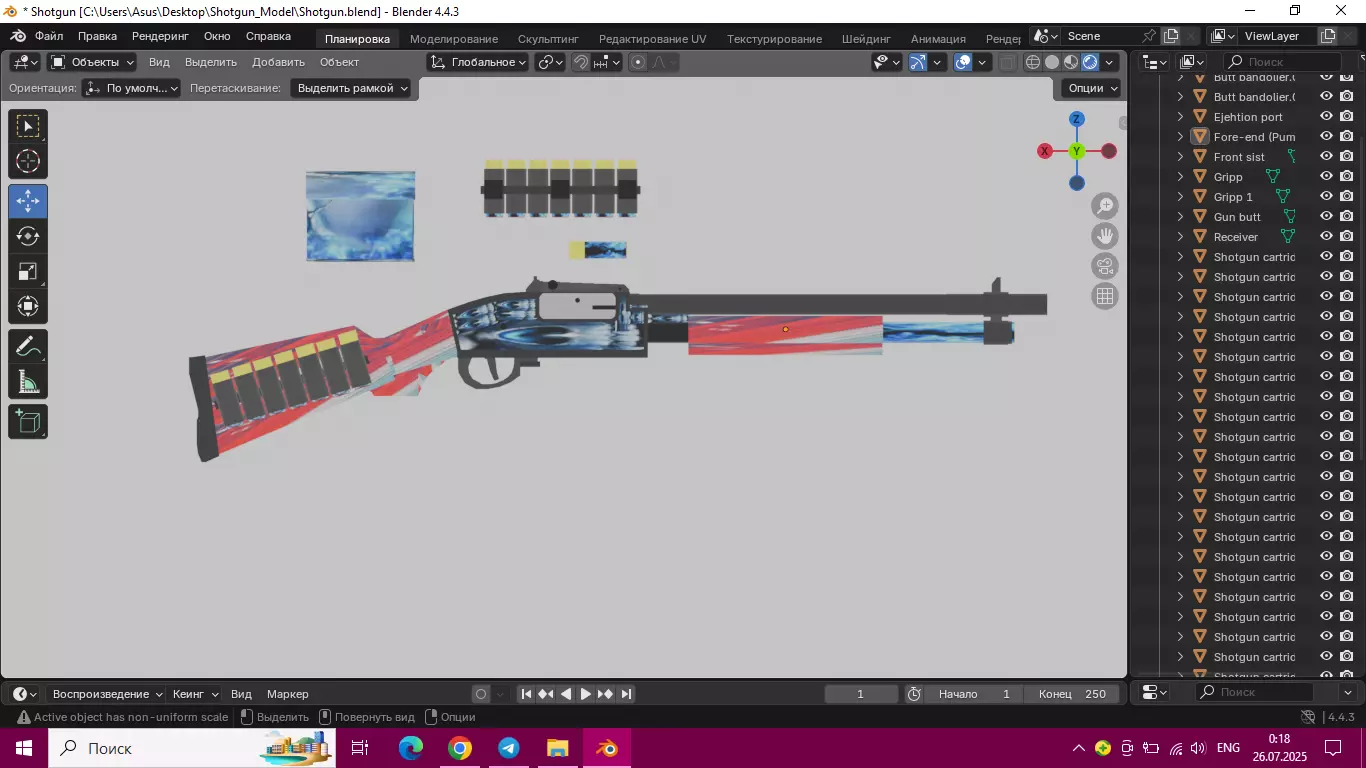Open the Blender logo menu
Screen dimensions: 1366x768
(18, 36)
